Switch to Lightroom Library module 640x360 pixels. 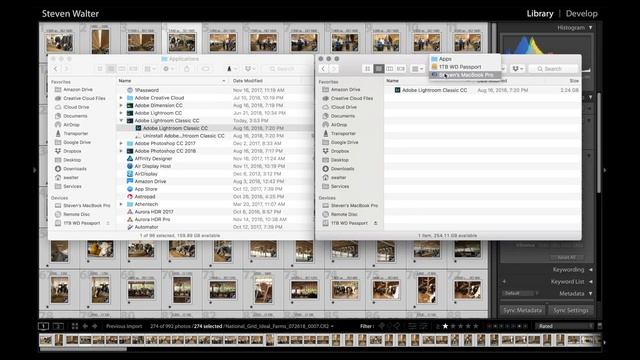540,14
